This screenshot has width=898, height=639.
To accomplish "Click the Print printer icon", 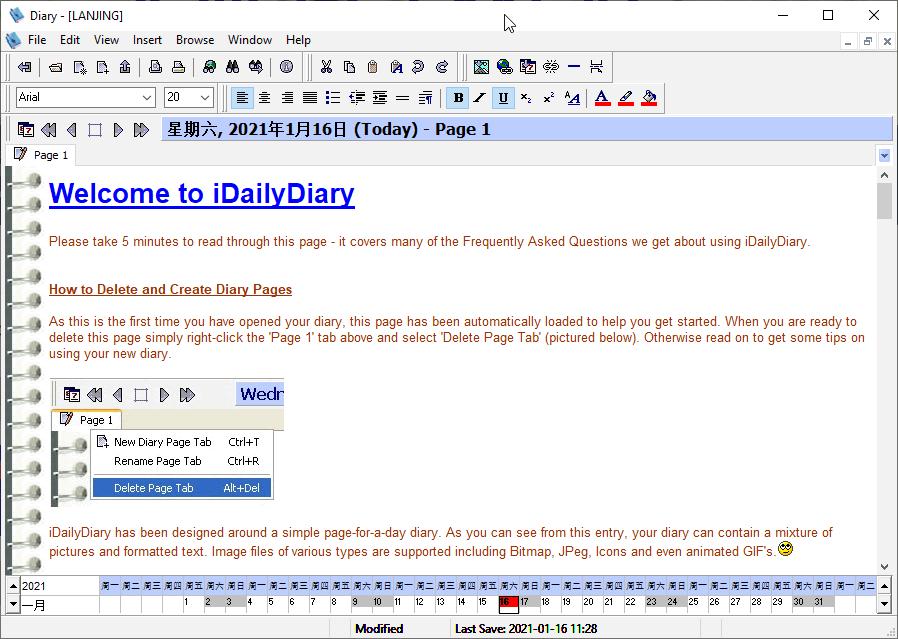I will pyautogui.click(x=178, y=67).
